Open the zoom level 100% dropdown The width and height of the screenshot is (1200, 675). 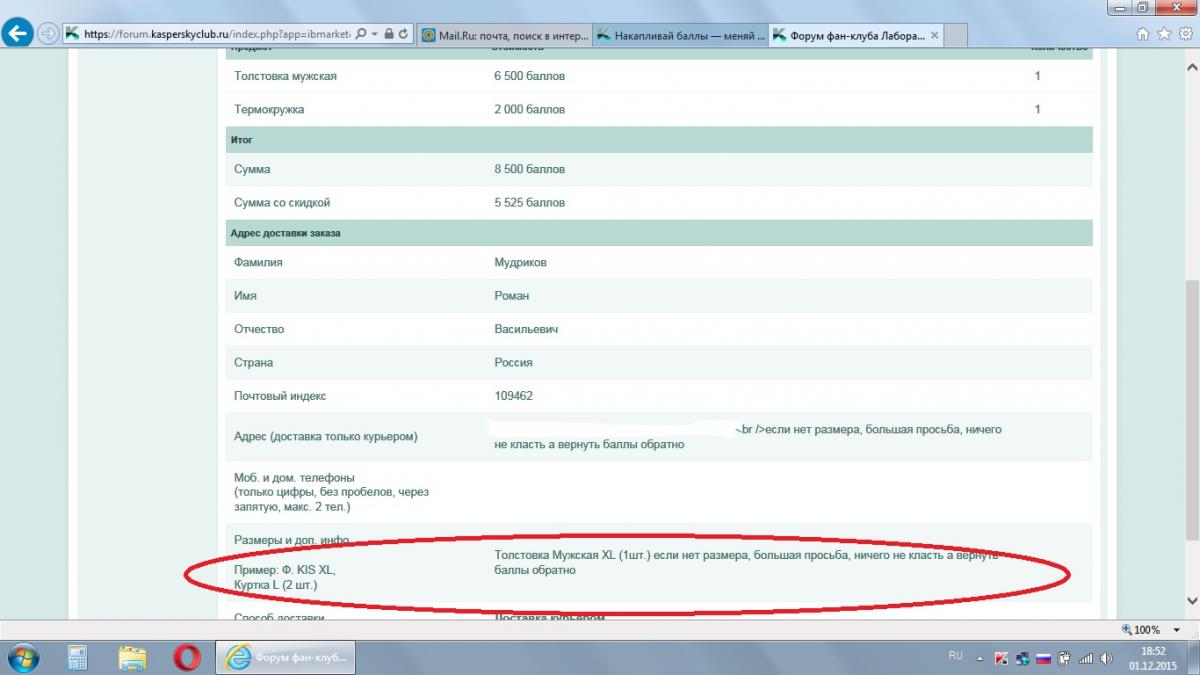(x=1177, y=630)
